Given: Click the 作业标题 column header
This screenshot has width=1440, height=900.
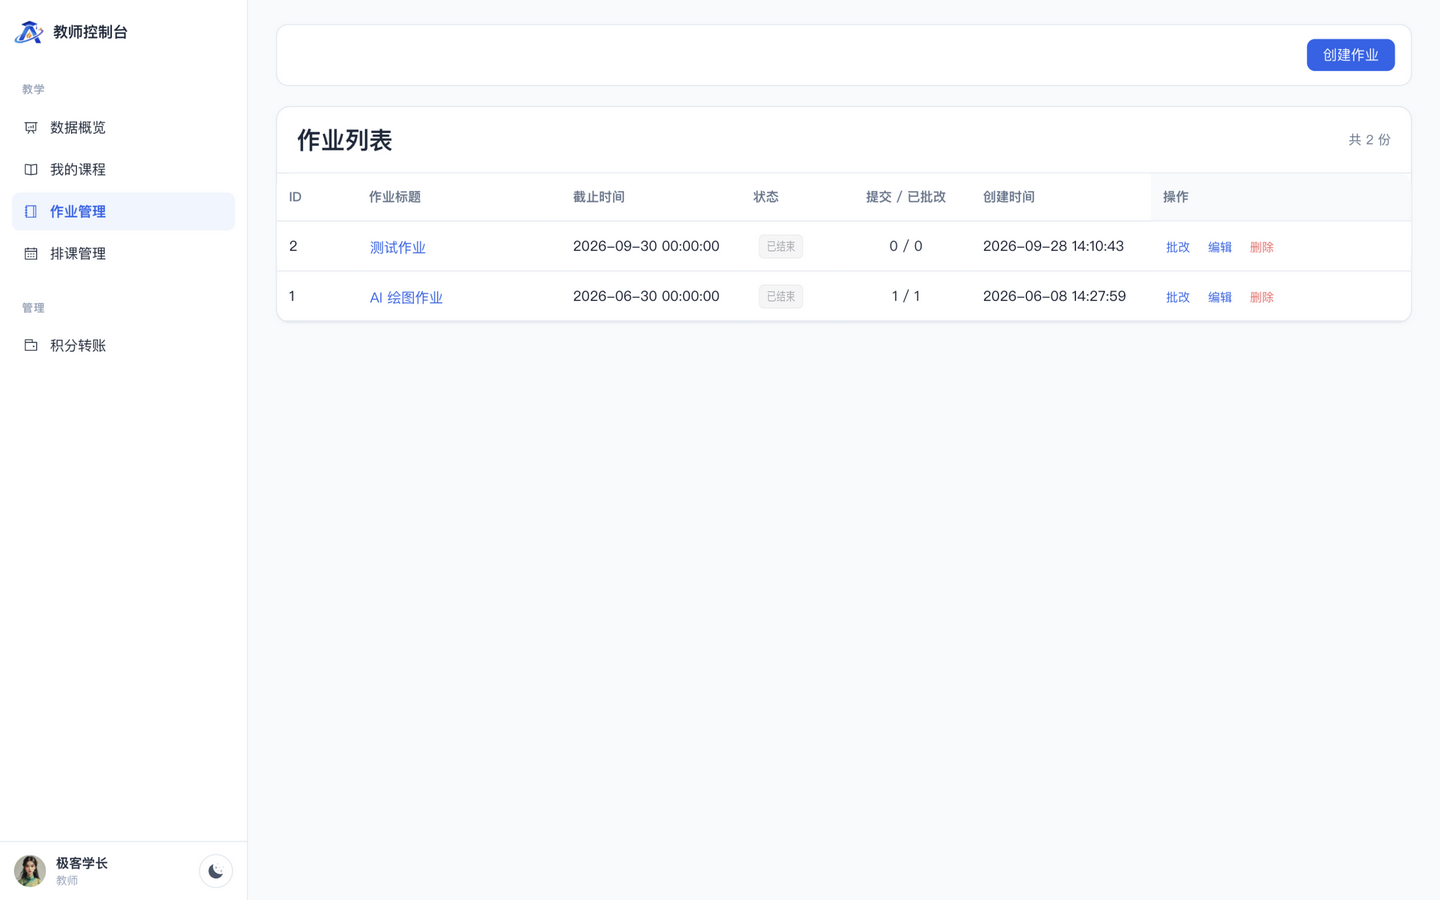Looking at the screenshot, I should click(x=395, y=197).
